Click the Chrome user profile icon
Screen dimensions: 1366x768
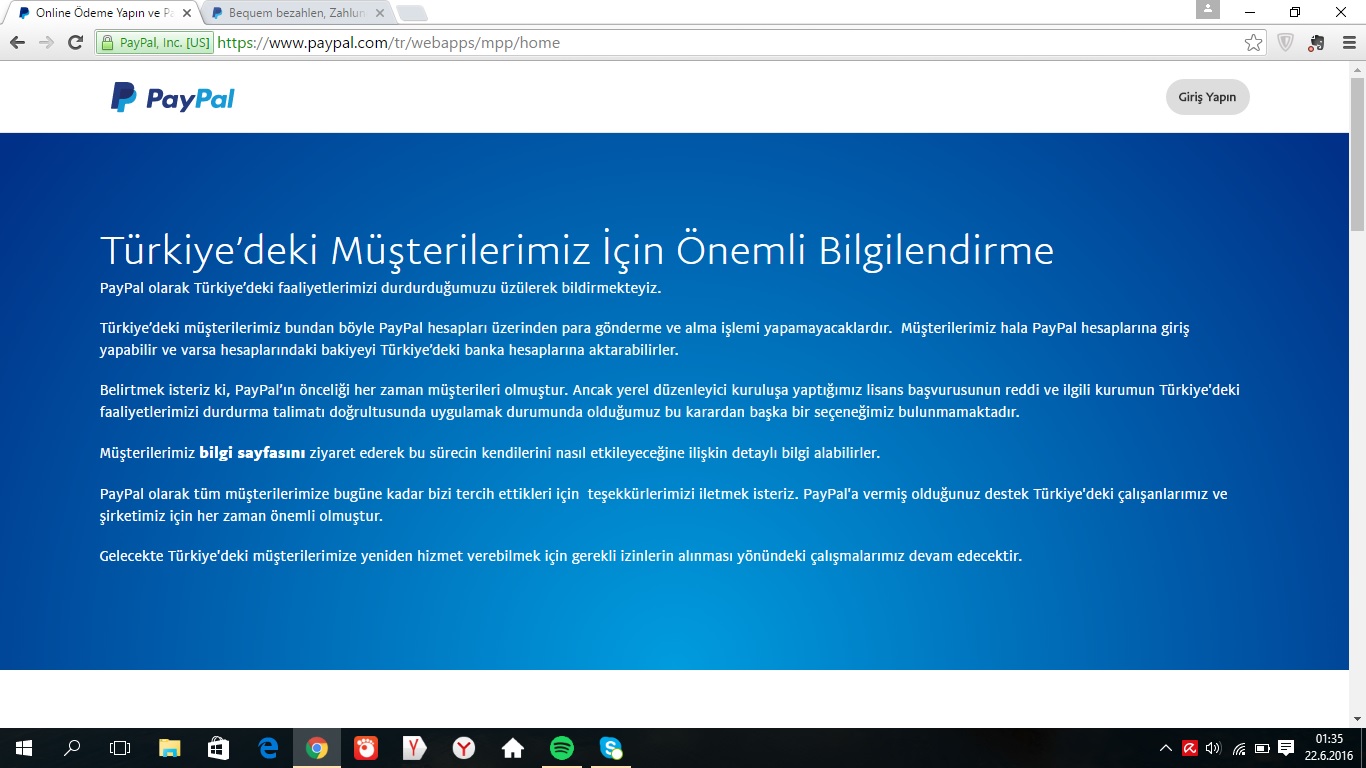coord(1208,9)
